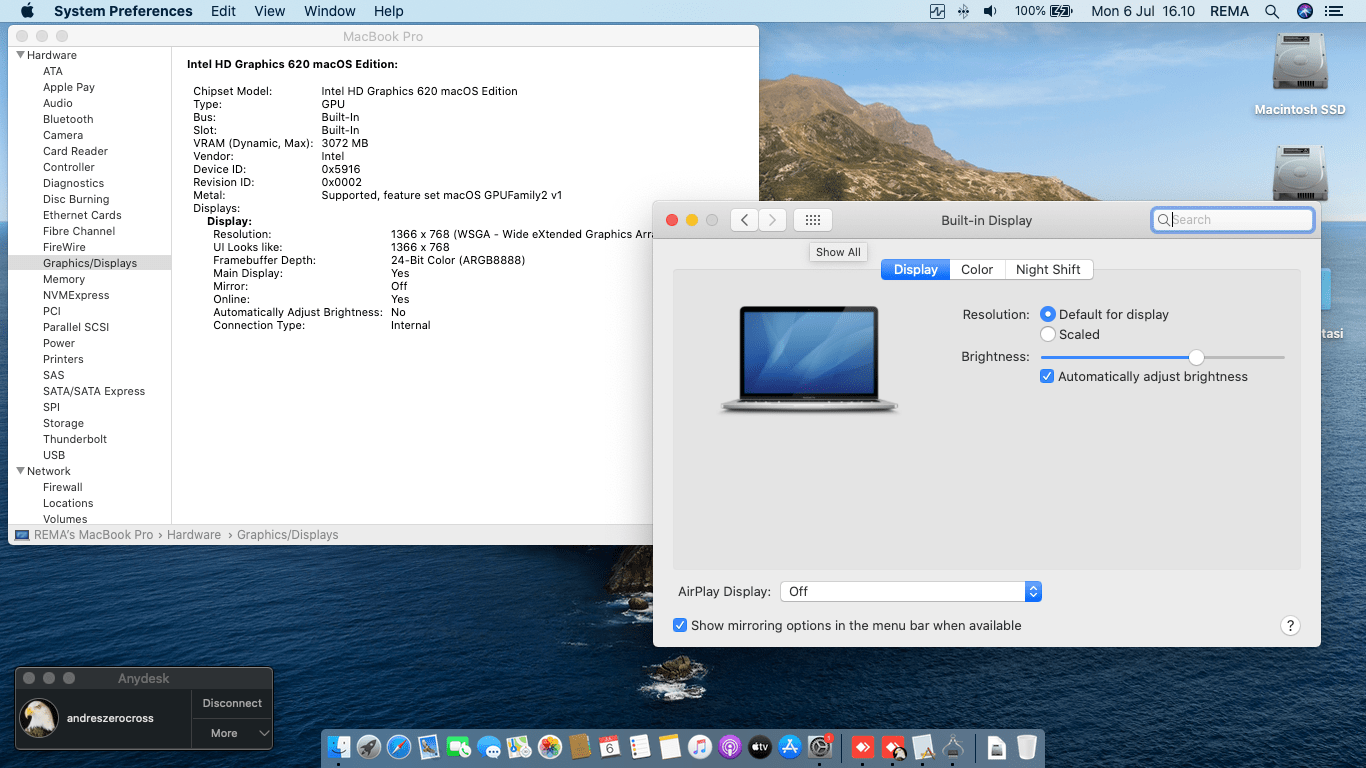Select Graphics/Displays in the hardware sidebar
The height and width of the screenshot is (768, 1366).
(x=89, y=263)
